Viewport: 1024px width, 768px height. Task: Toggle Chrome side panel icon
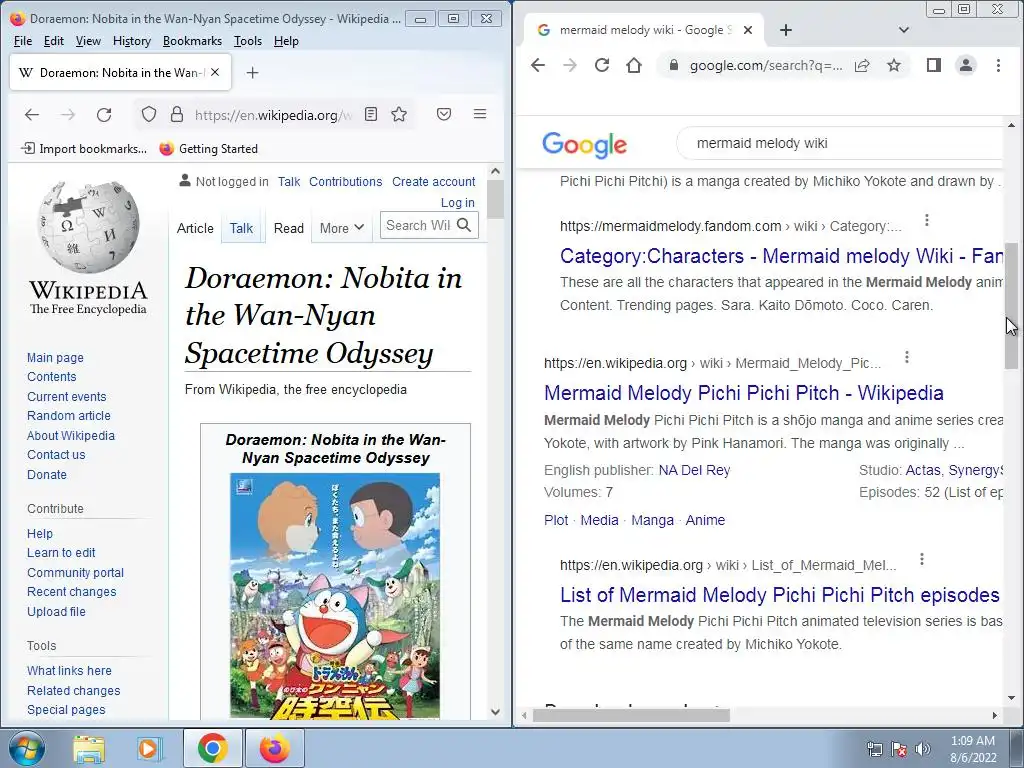pyautogui.click(x=934, y=65)
